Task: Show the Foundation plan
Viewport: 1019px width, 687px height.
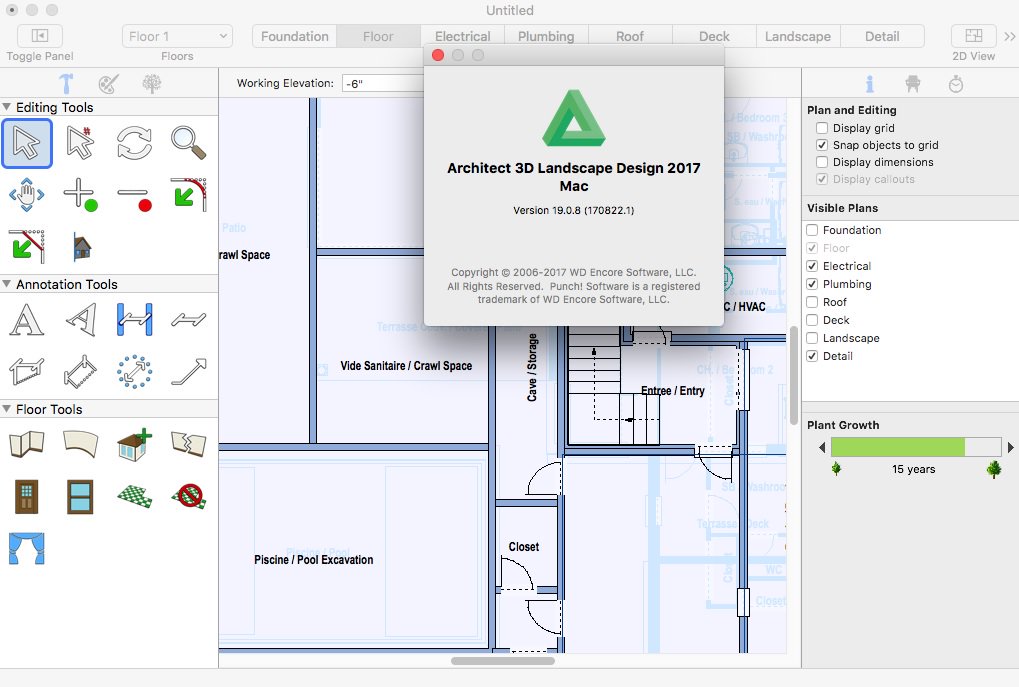Action: tap(812, 230)
